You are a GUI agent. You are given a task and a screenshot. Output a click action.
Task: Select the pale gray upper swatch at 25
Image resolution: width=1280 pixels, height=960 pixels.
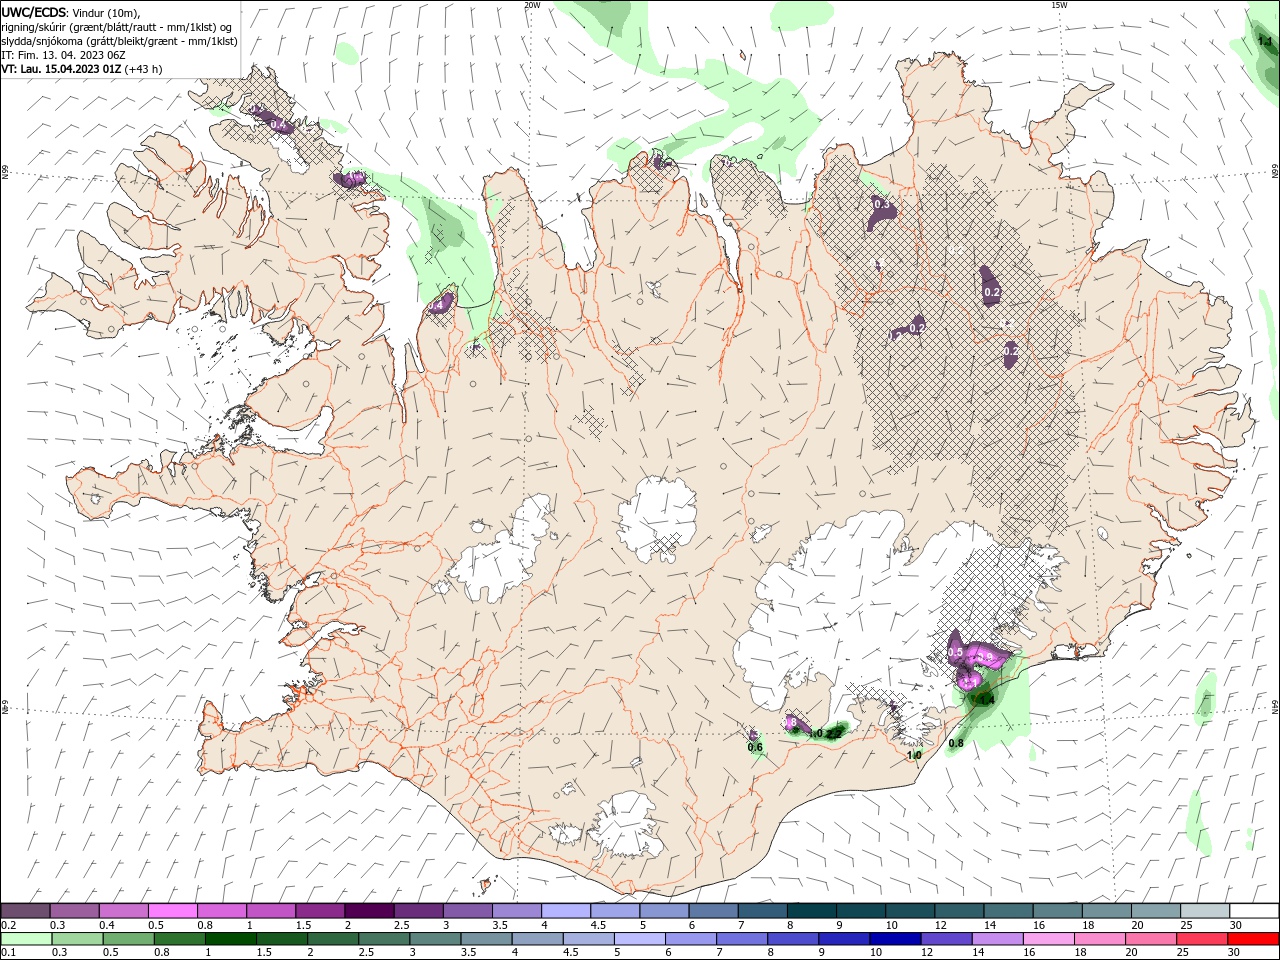pos(1205,910)
